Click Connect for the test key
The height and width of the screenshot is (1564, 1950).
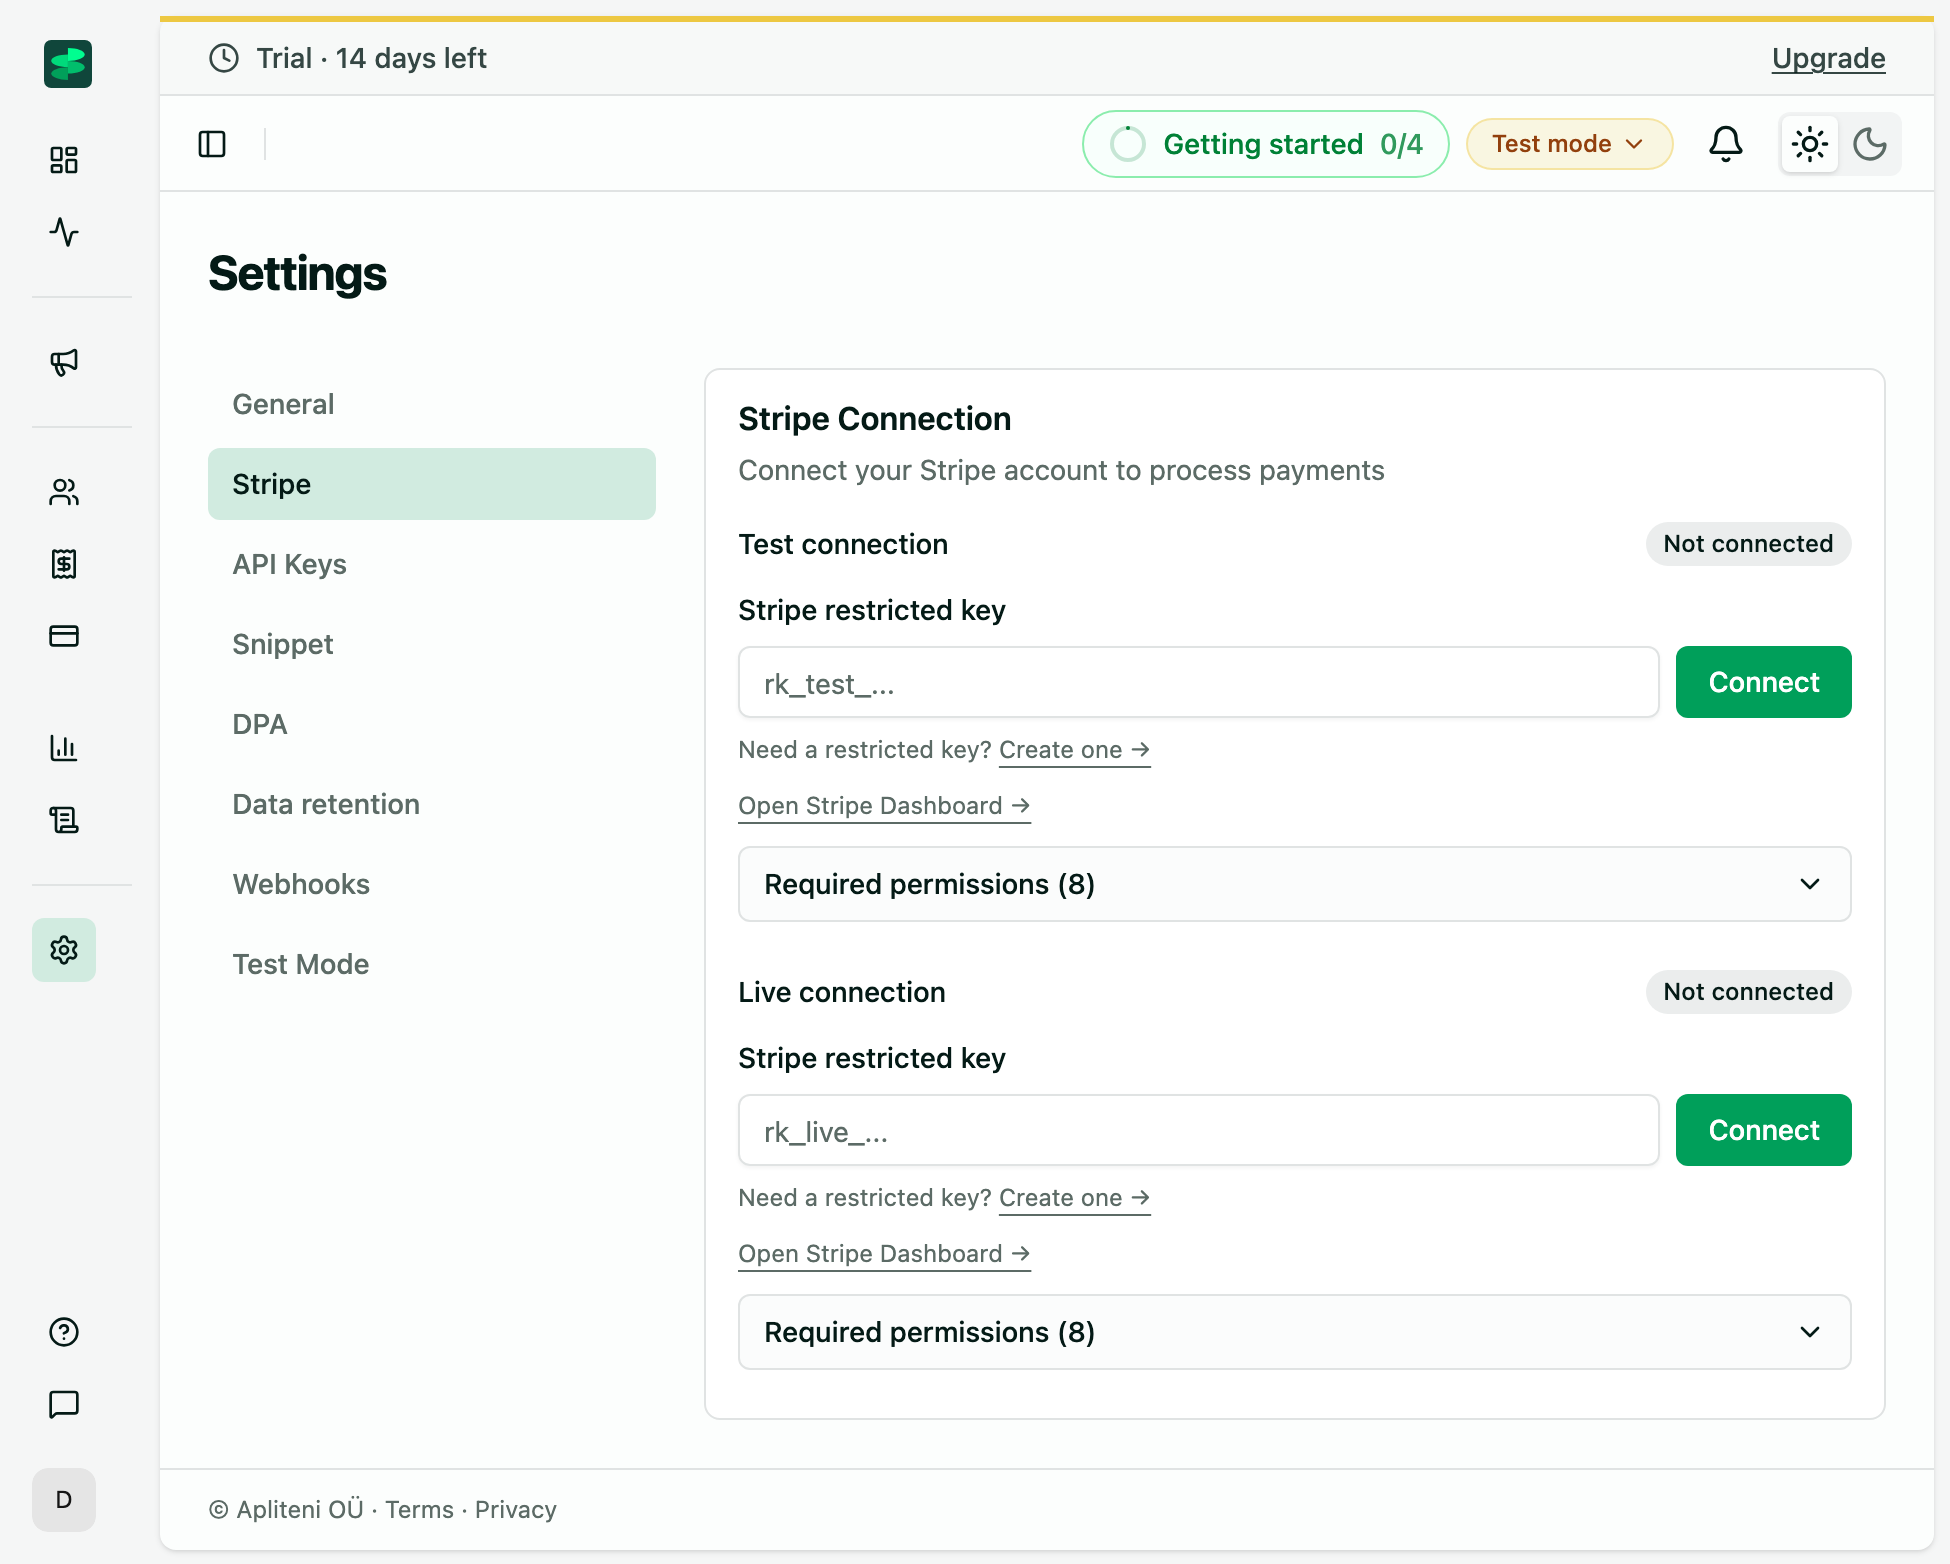[x=1764, y=682]
